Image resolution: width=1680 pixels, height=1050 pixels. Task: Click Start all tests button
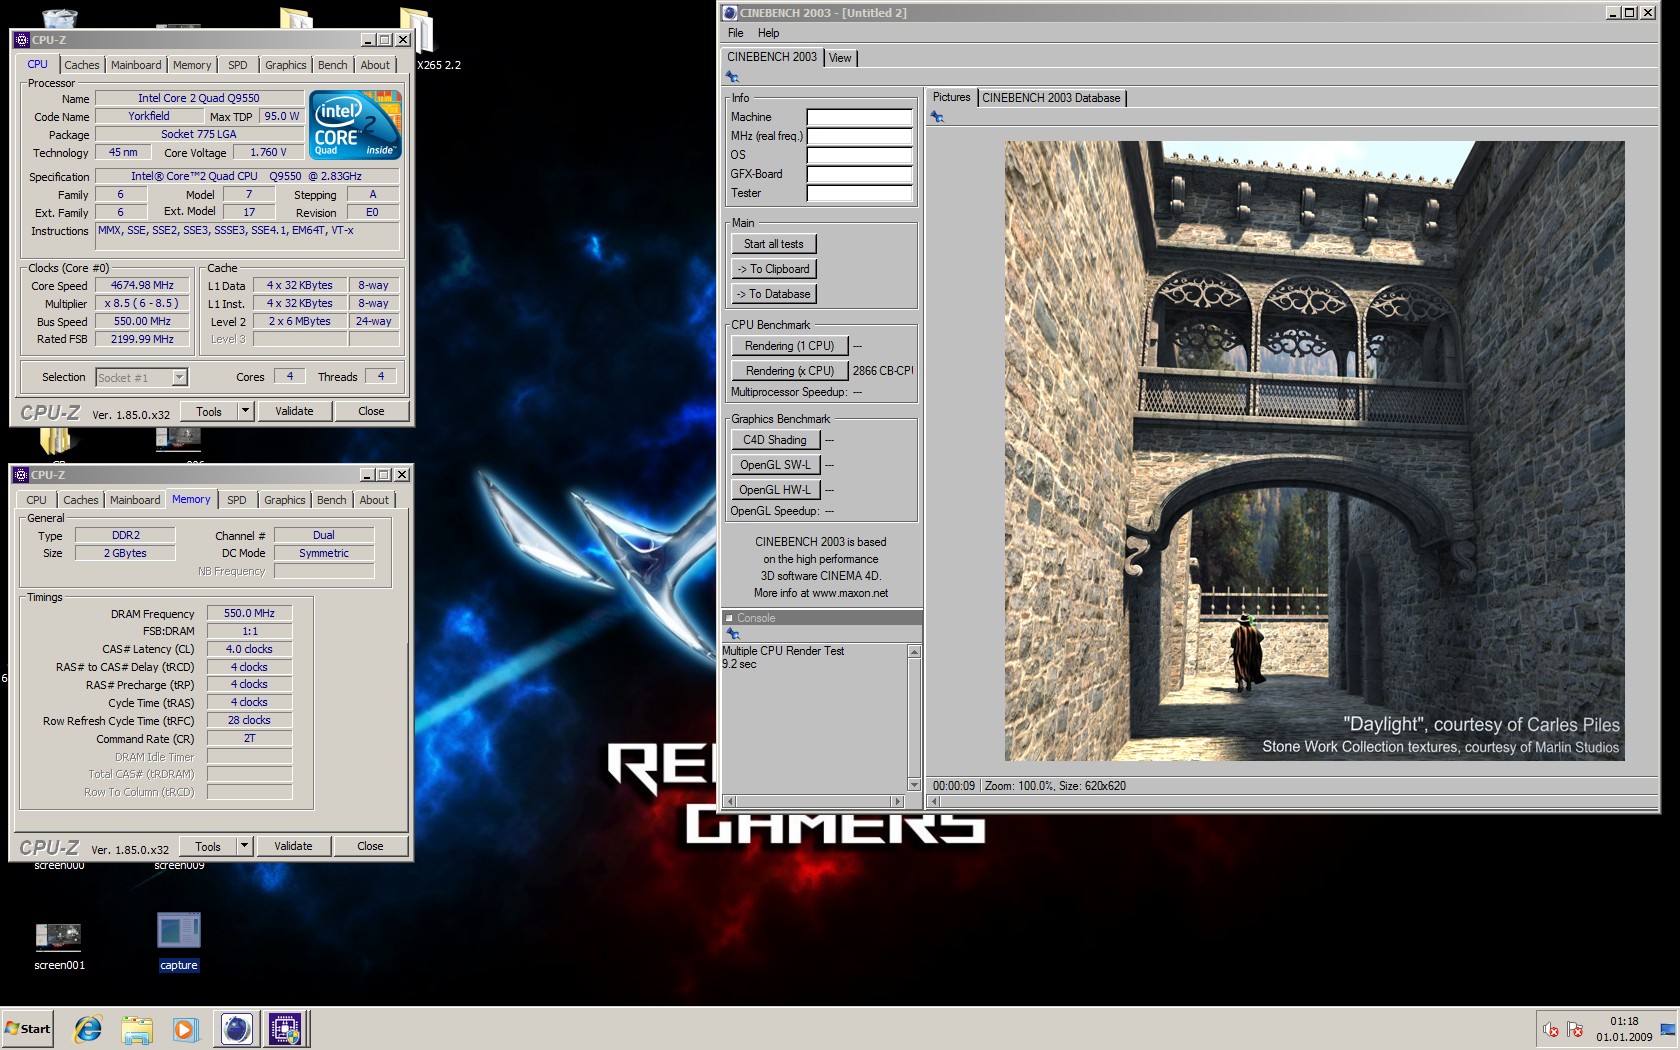(773, 244)
